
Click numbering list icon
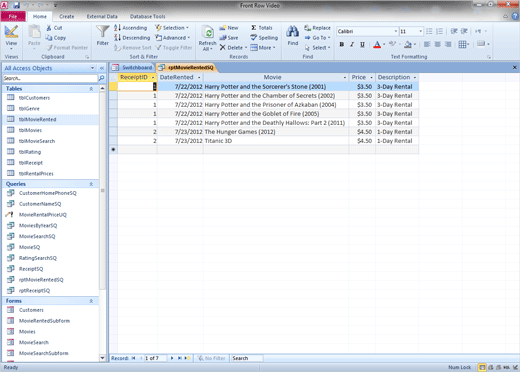[439, 31]
